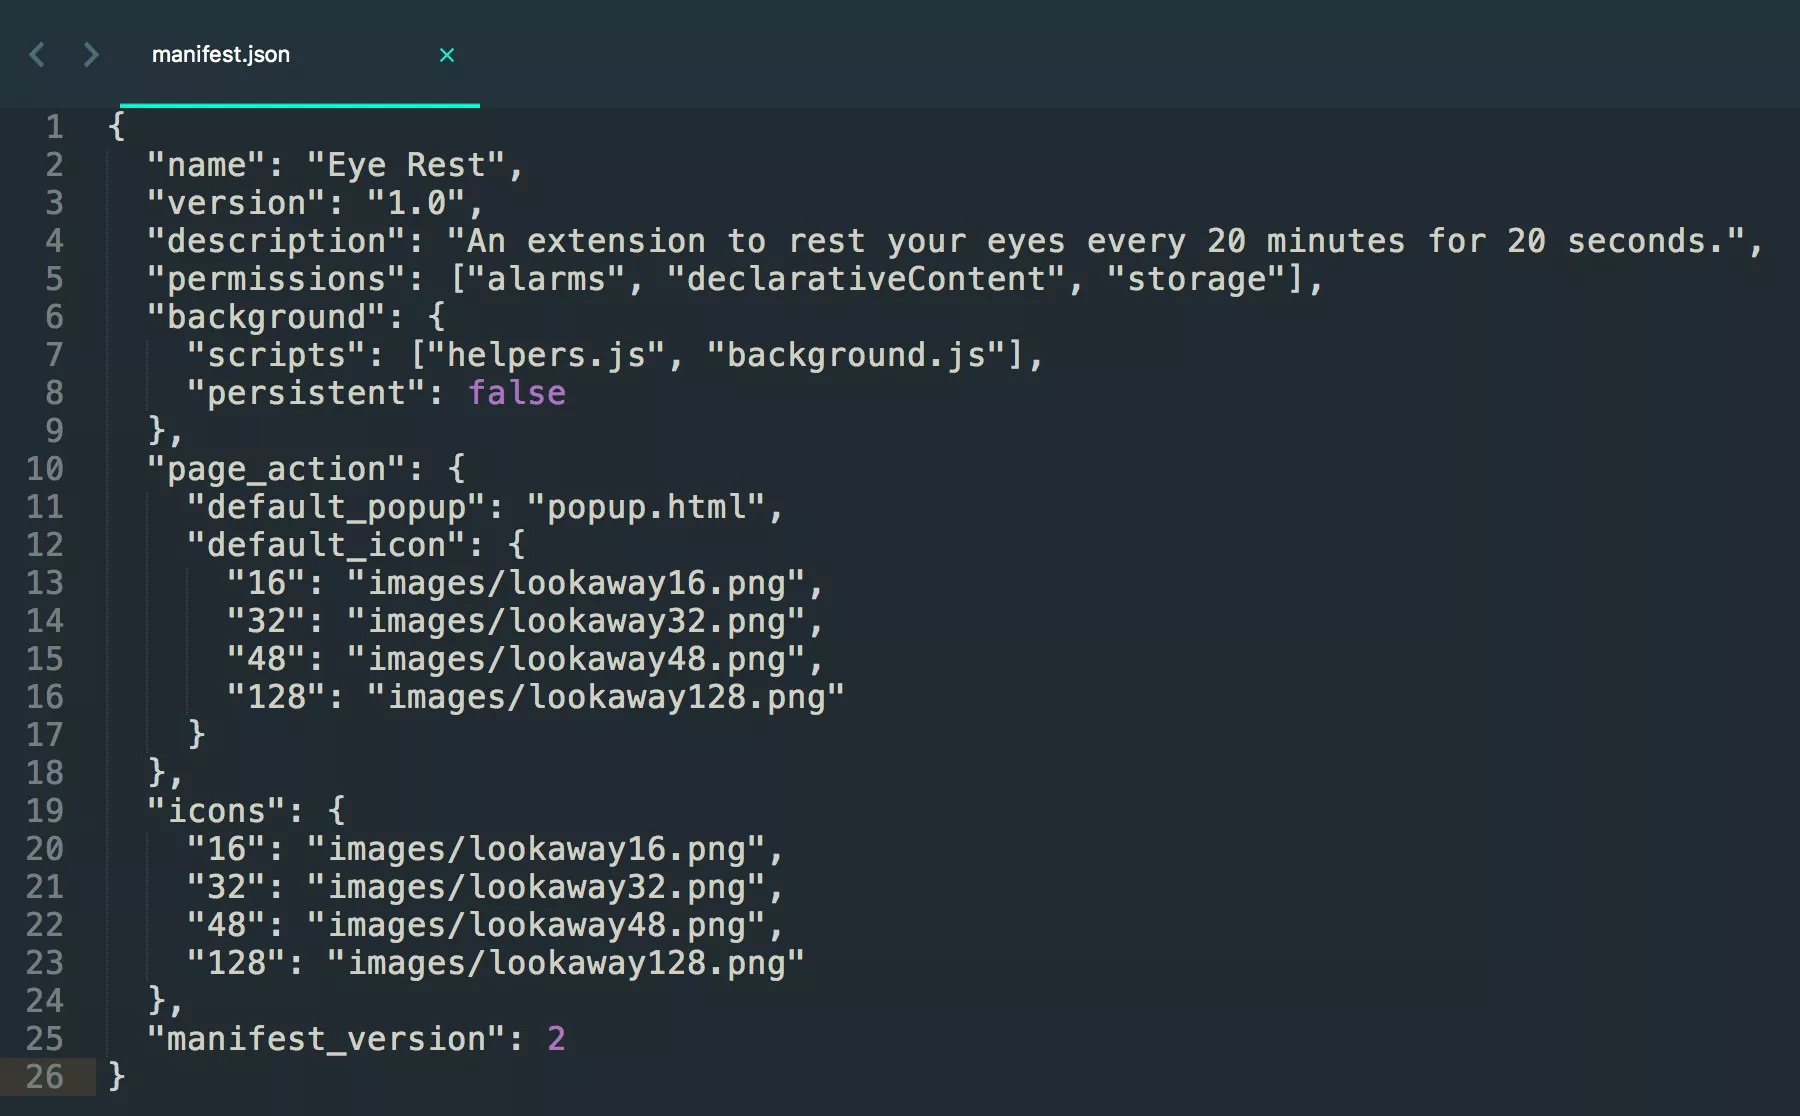Place cursor on manifest_version value 2
Viewport: 1800px width, 1116px height.
click(x=556, y=1039)
